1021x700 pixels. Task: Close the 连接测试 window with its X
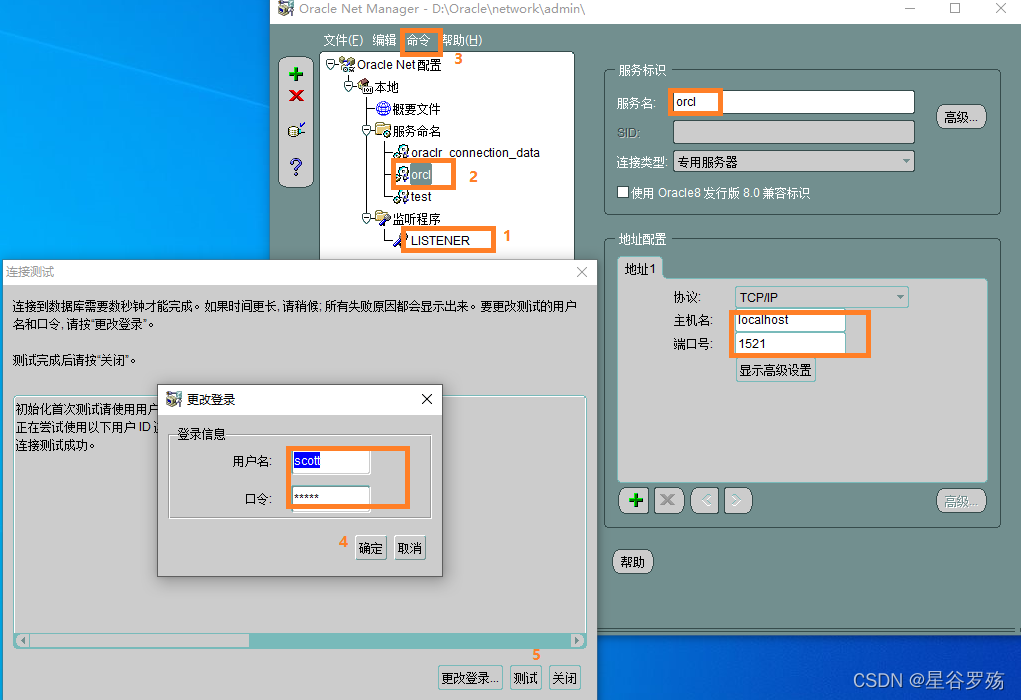click(x=582, y=272)
